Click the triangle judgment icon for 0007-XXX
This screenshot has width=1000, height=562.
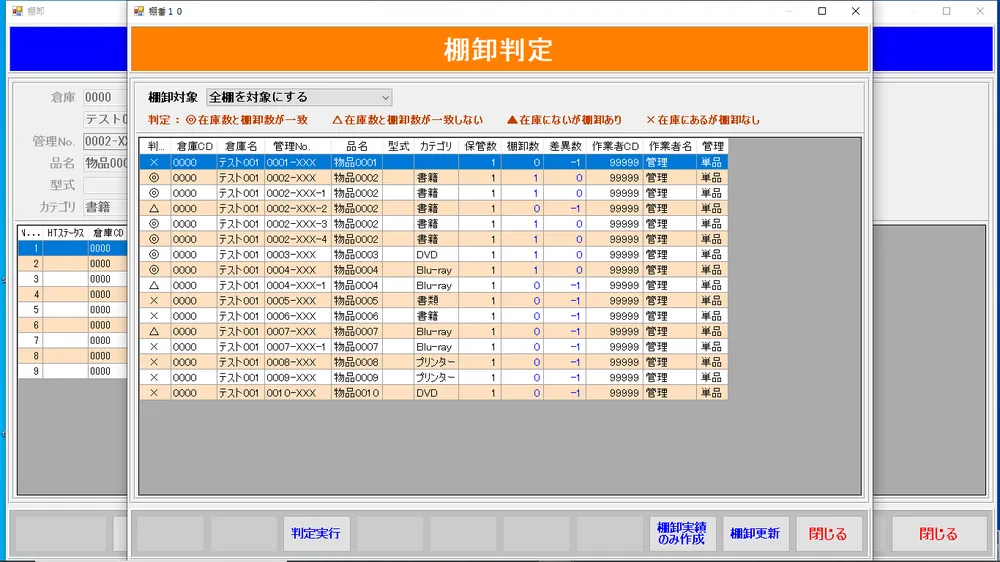(x=154, y=332)
